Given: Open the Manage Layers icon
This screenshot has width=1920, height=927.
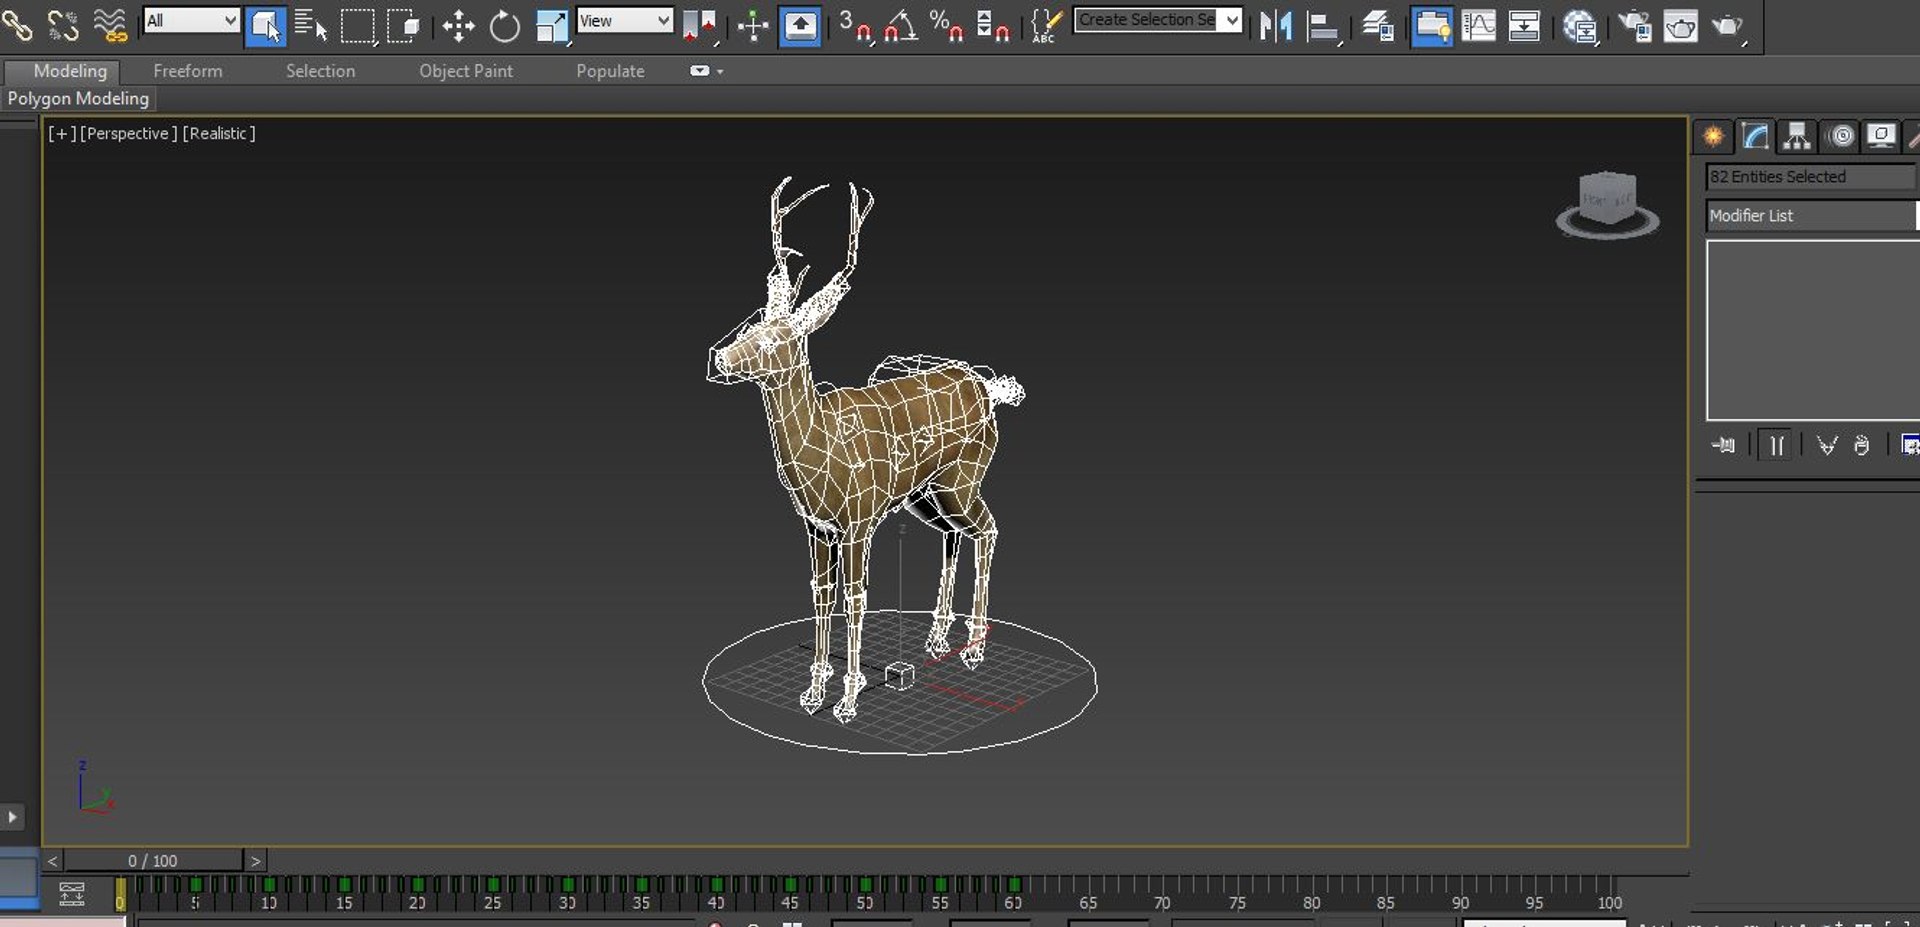Looking at the screenshot, I should click(1378, 26).
